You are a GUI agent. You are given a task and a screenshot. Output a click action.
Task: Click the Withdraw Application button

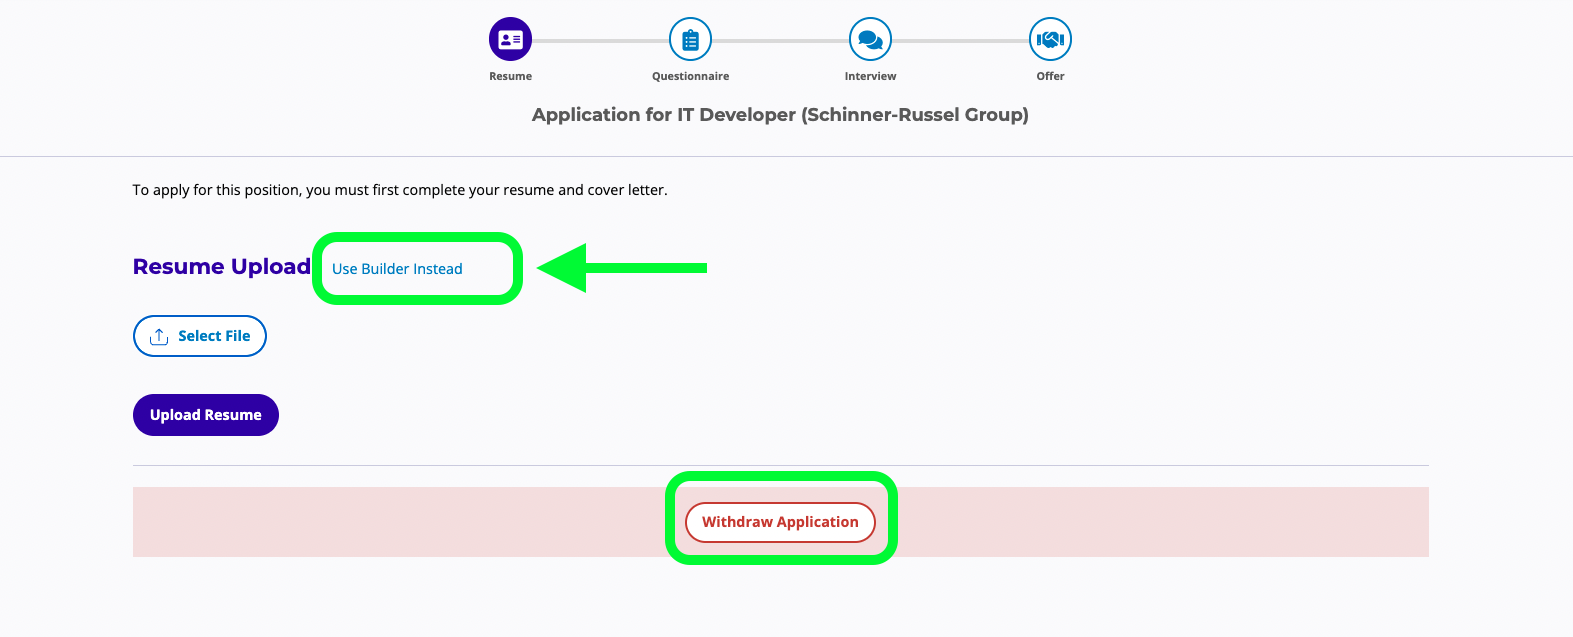click(780, 522)
